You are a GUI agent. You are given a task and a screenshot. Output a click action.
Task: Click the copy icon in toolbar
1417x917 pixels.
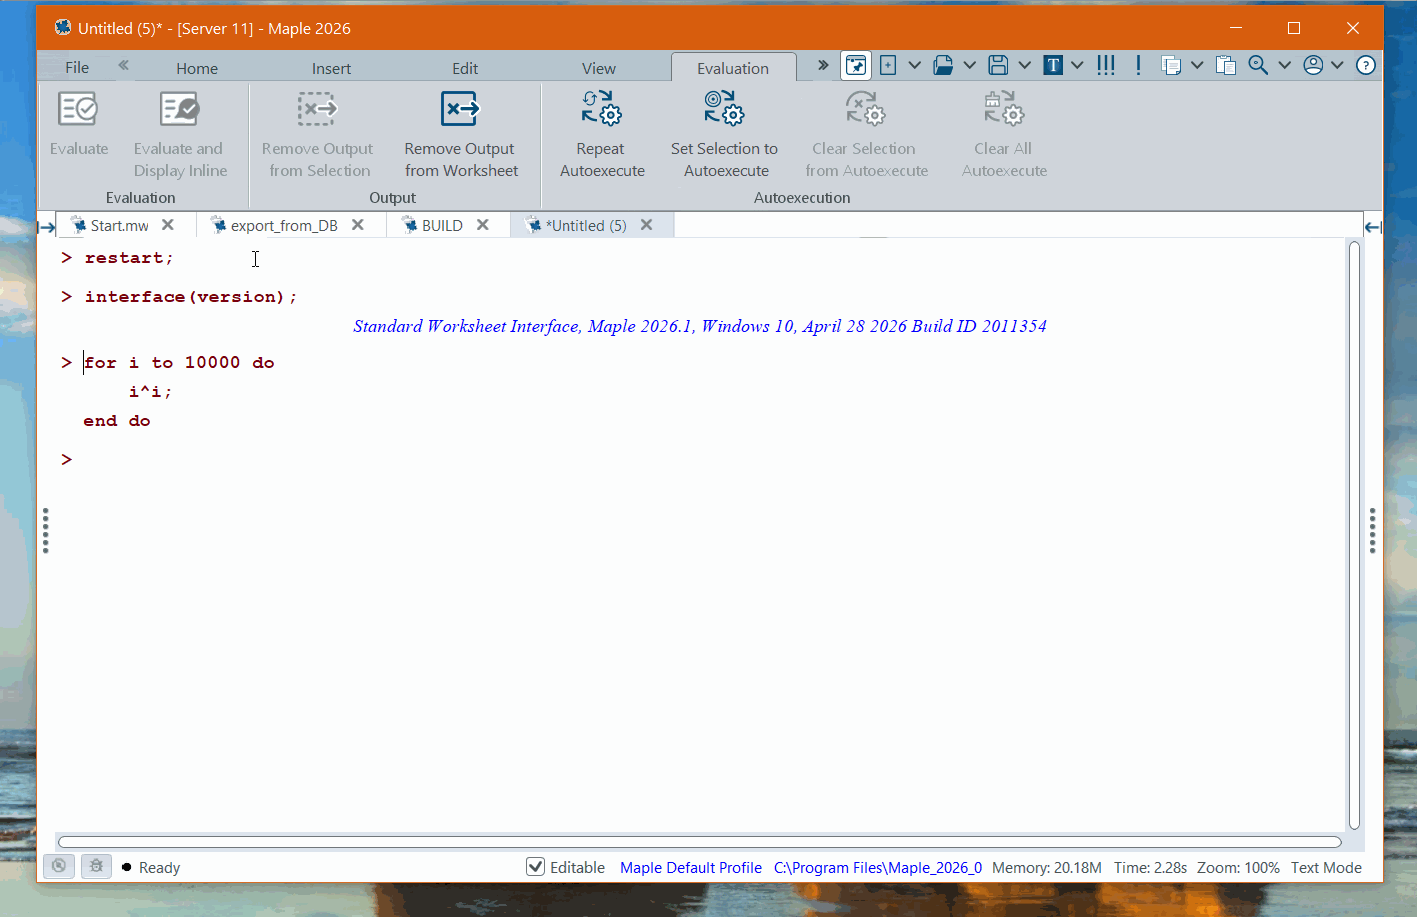tap(1171, 66)
